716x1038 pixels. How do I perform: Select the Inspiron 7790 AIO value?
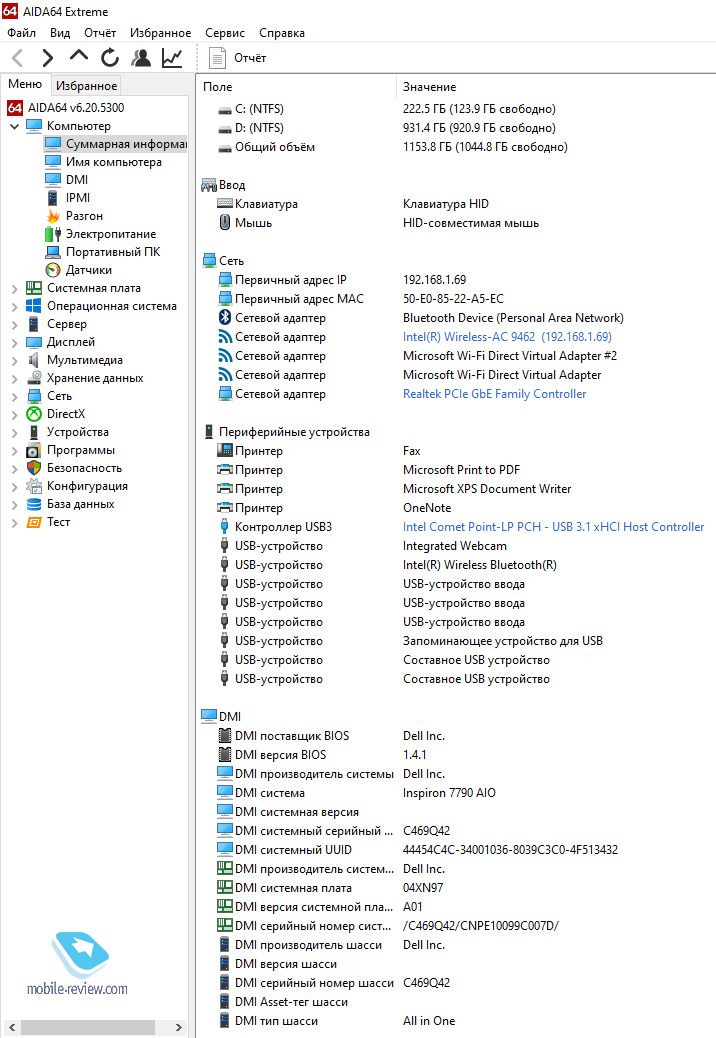[x=449, y=793]
